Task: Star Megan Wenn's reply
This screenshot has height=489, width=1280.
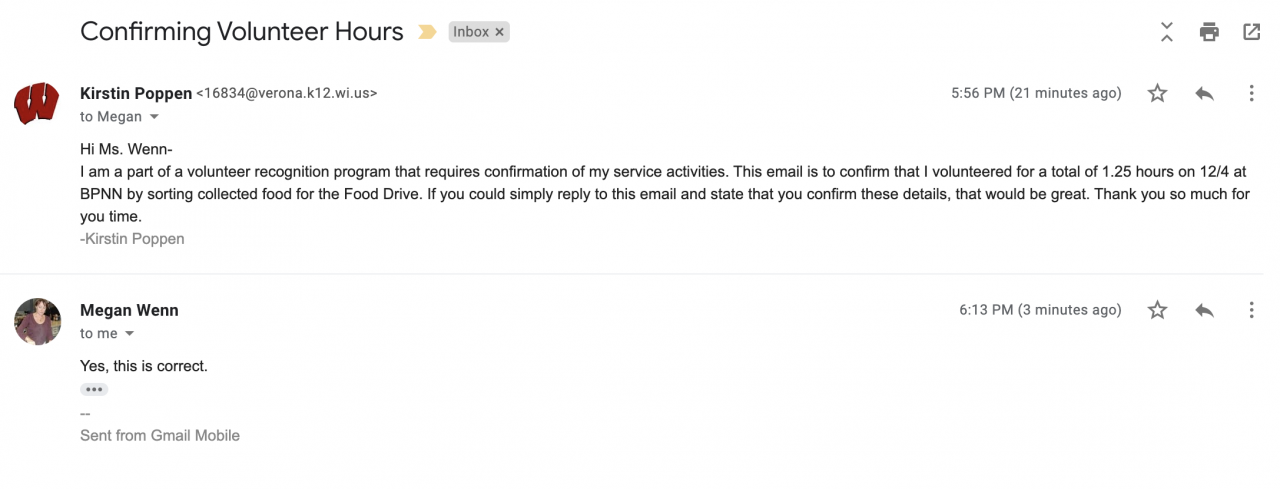Action: [1157, 310]
